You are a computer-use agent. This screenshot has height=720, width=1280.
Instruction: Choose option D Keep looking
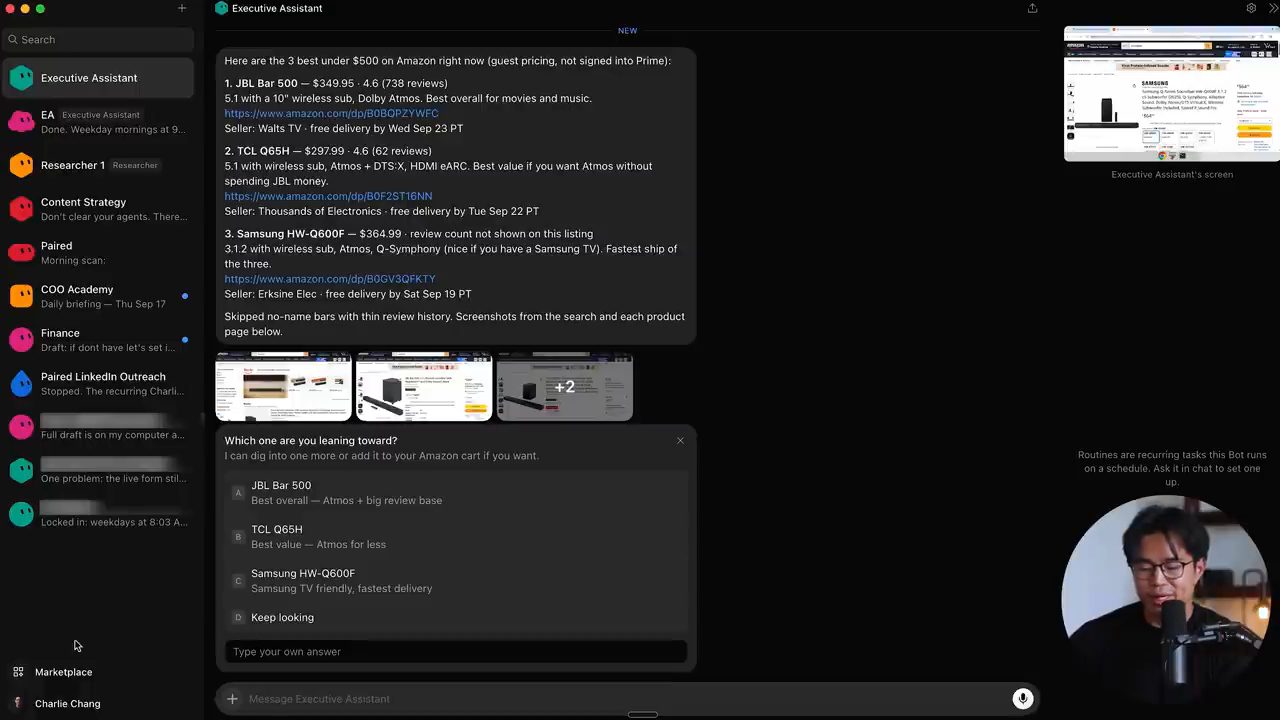456,617
